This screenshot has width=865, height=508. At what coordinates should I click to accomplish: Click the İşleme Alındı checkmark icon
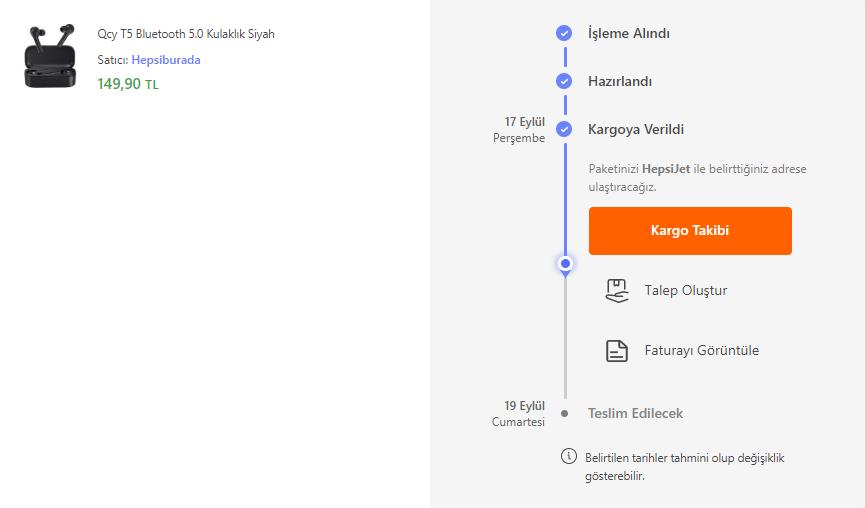564,33
